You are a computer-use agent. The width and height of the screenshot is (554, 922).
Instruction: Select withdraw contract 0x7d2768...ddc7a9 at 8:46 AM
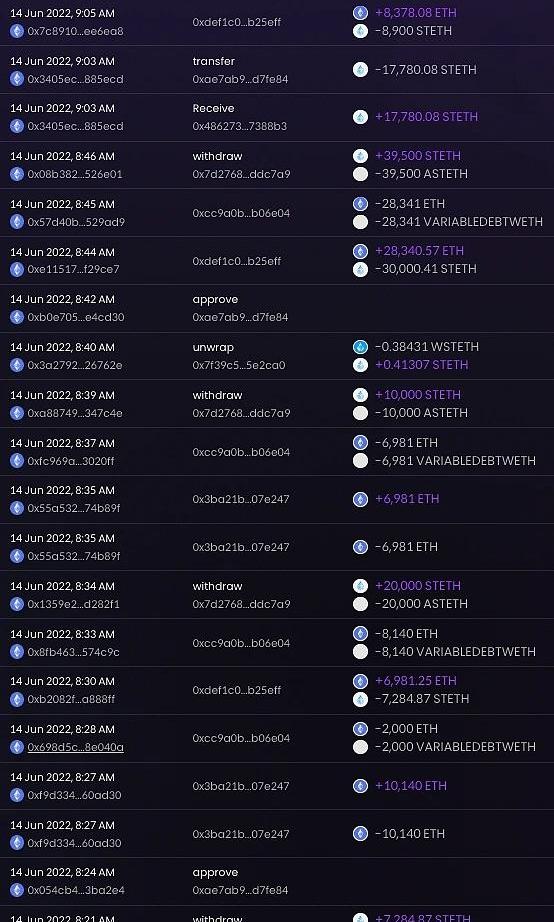click(241, 175)
